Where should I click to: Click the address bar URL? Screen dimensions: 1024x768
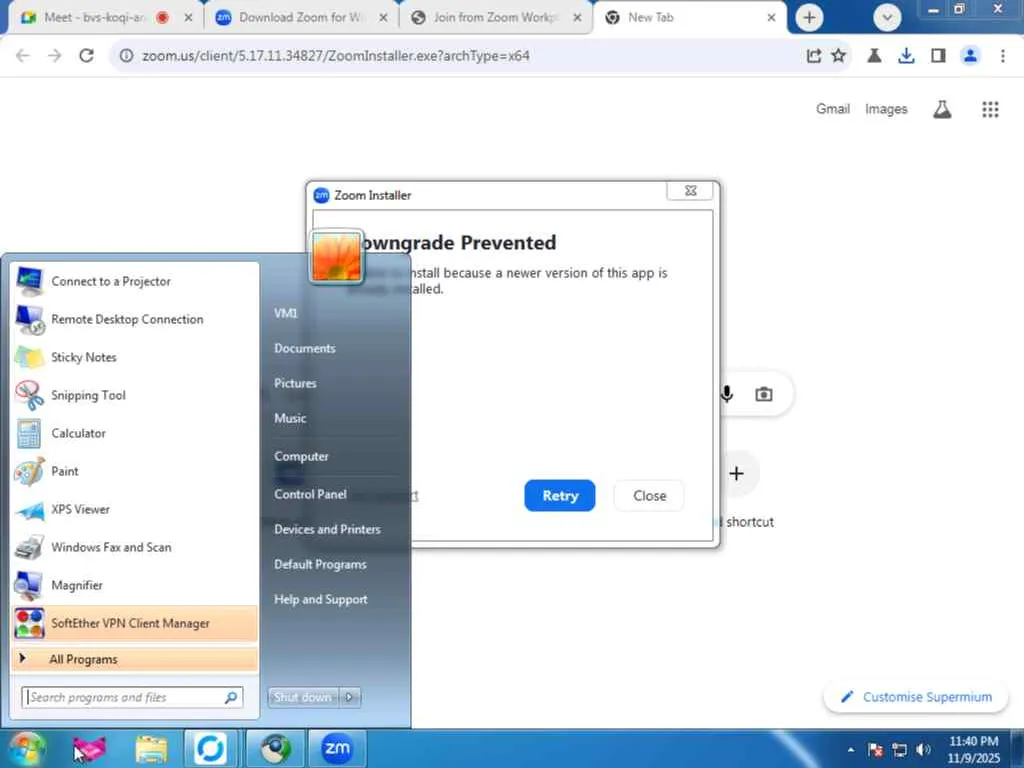click(336, 56)
